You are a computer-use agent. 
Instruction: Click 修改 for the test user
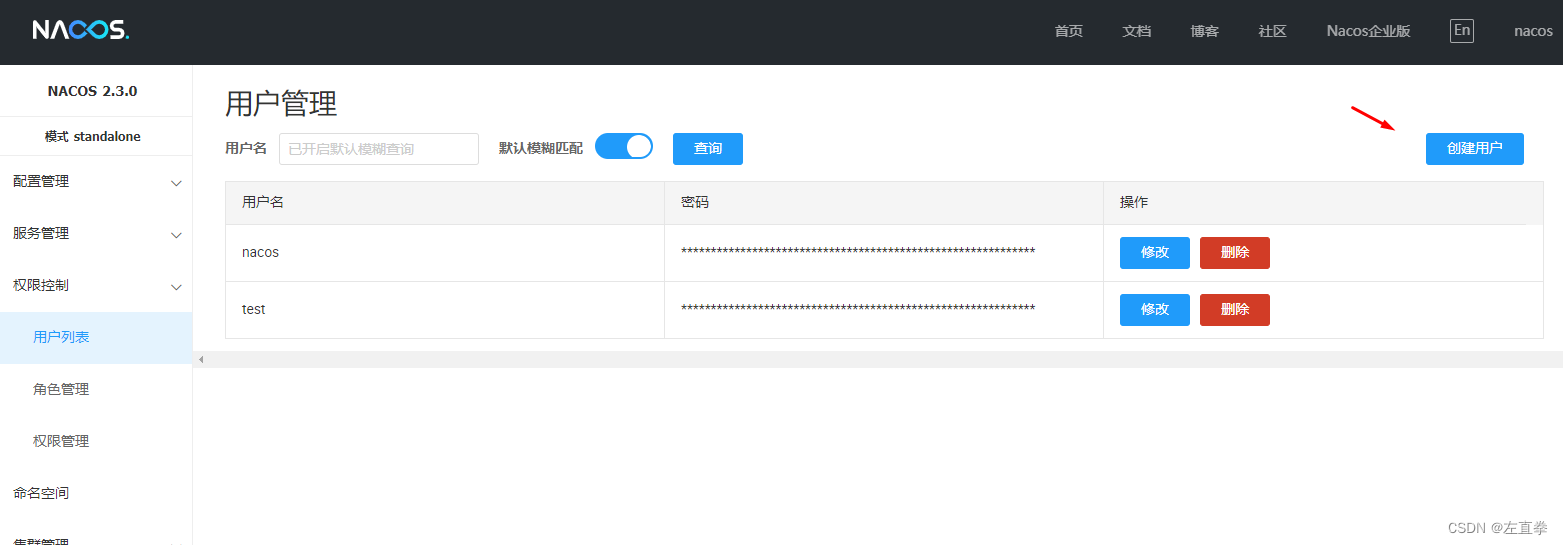click(x=1155, y=310)
